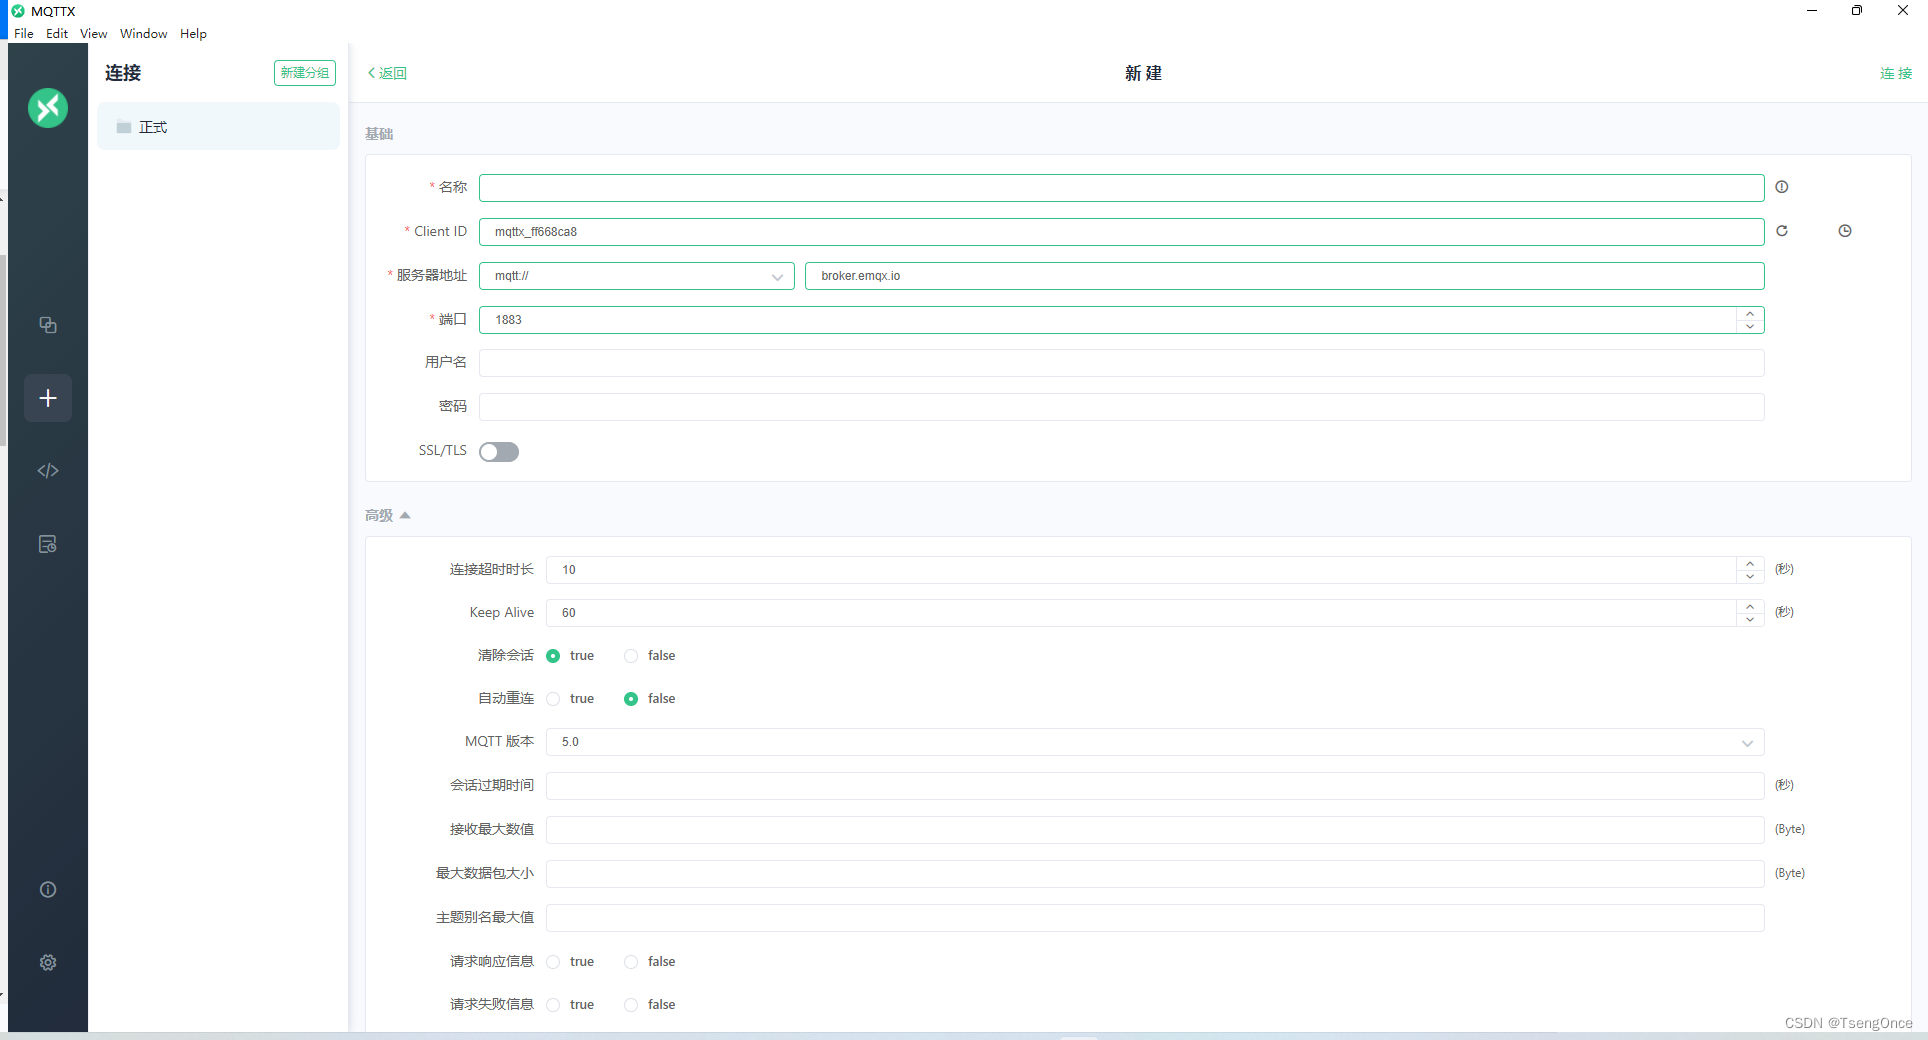Open Settings via sidebar gear icon
This screenshot has height=1040, width=1928.
[x=47, y=962]
